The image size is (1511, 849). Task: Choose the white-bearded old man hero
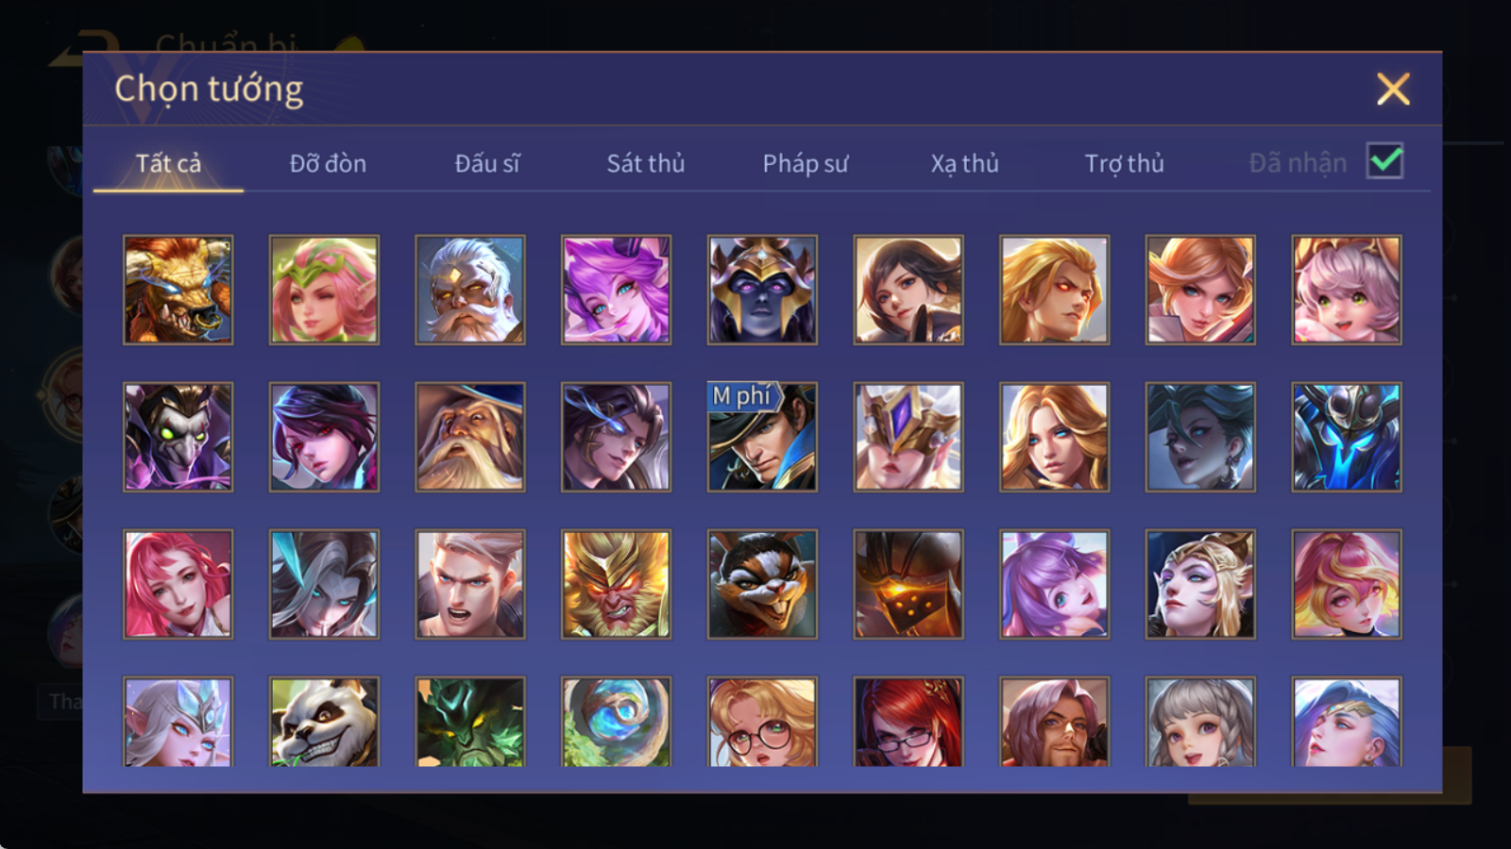click(470, 290)
